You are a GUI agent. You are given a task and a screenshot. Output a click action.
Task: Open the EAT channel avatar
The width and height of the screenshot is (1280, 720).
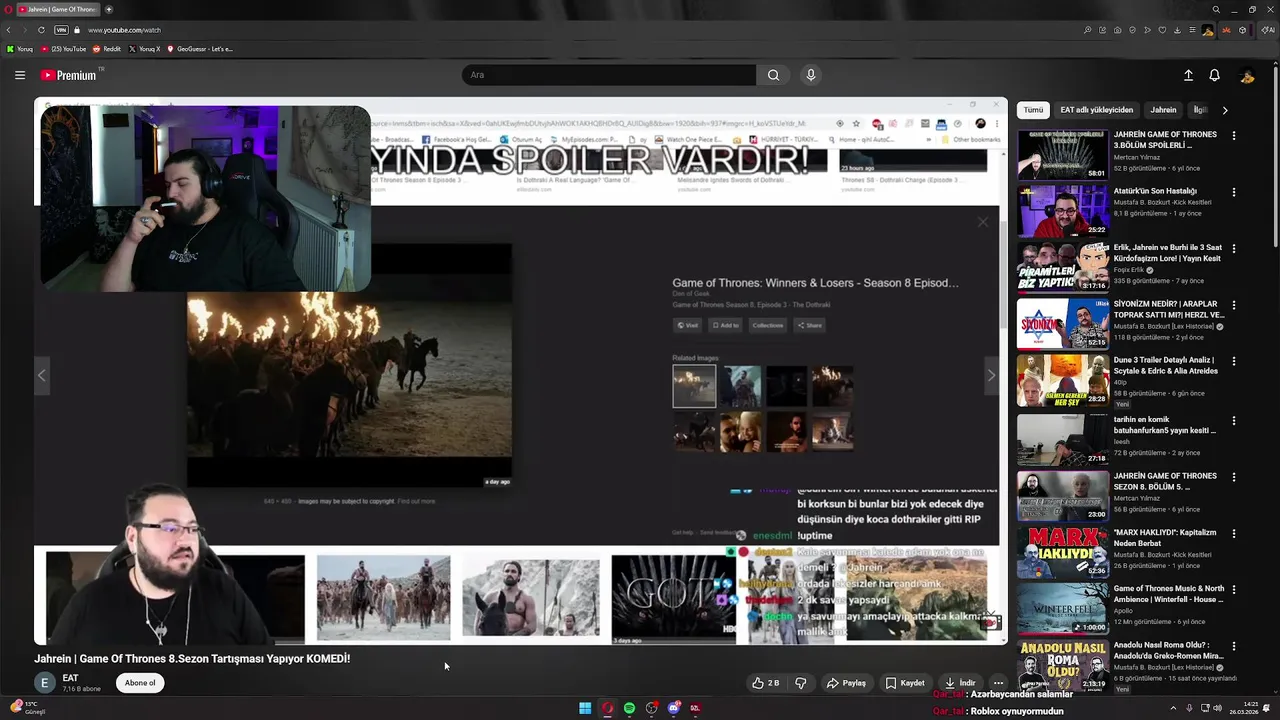pyautogui.click(x=44, y=683)
